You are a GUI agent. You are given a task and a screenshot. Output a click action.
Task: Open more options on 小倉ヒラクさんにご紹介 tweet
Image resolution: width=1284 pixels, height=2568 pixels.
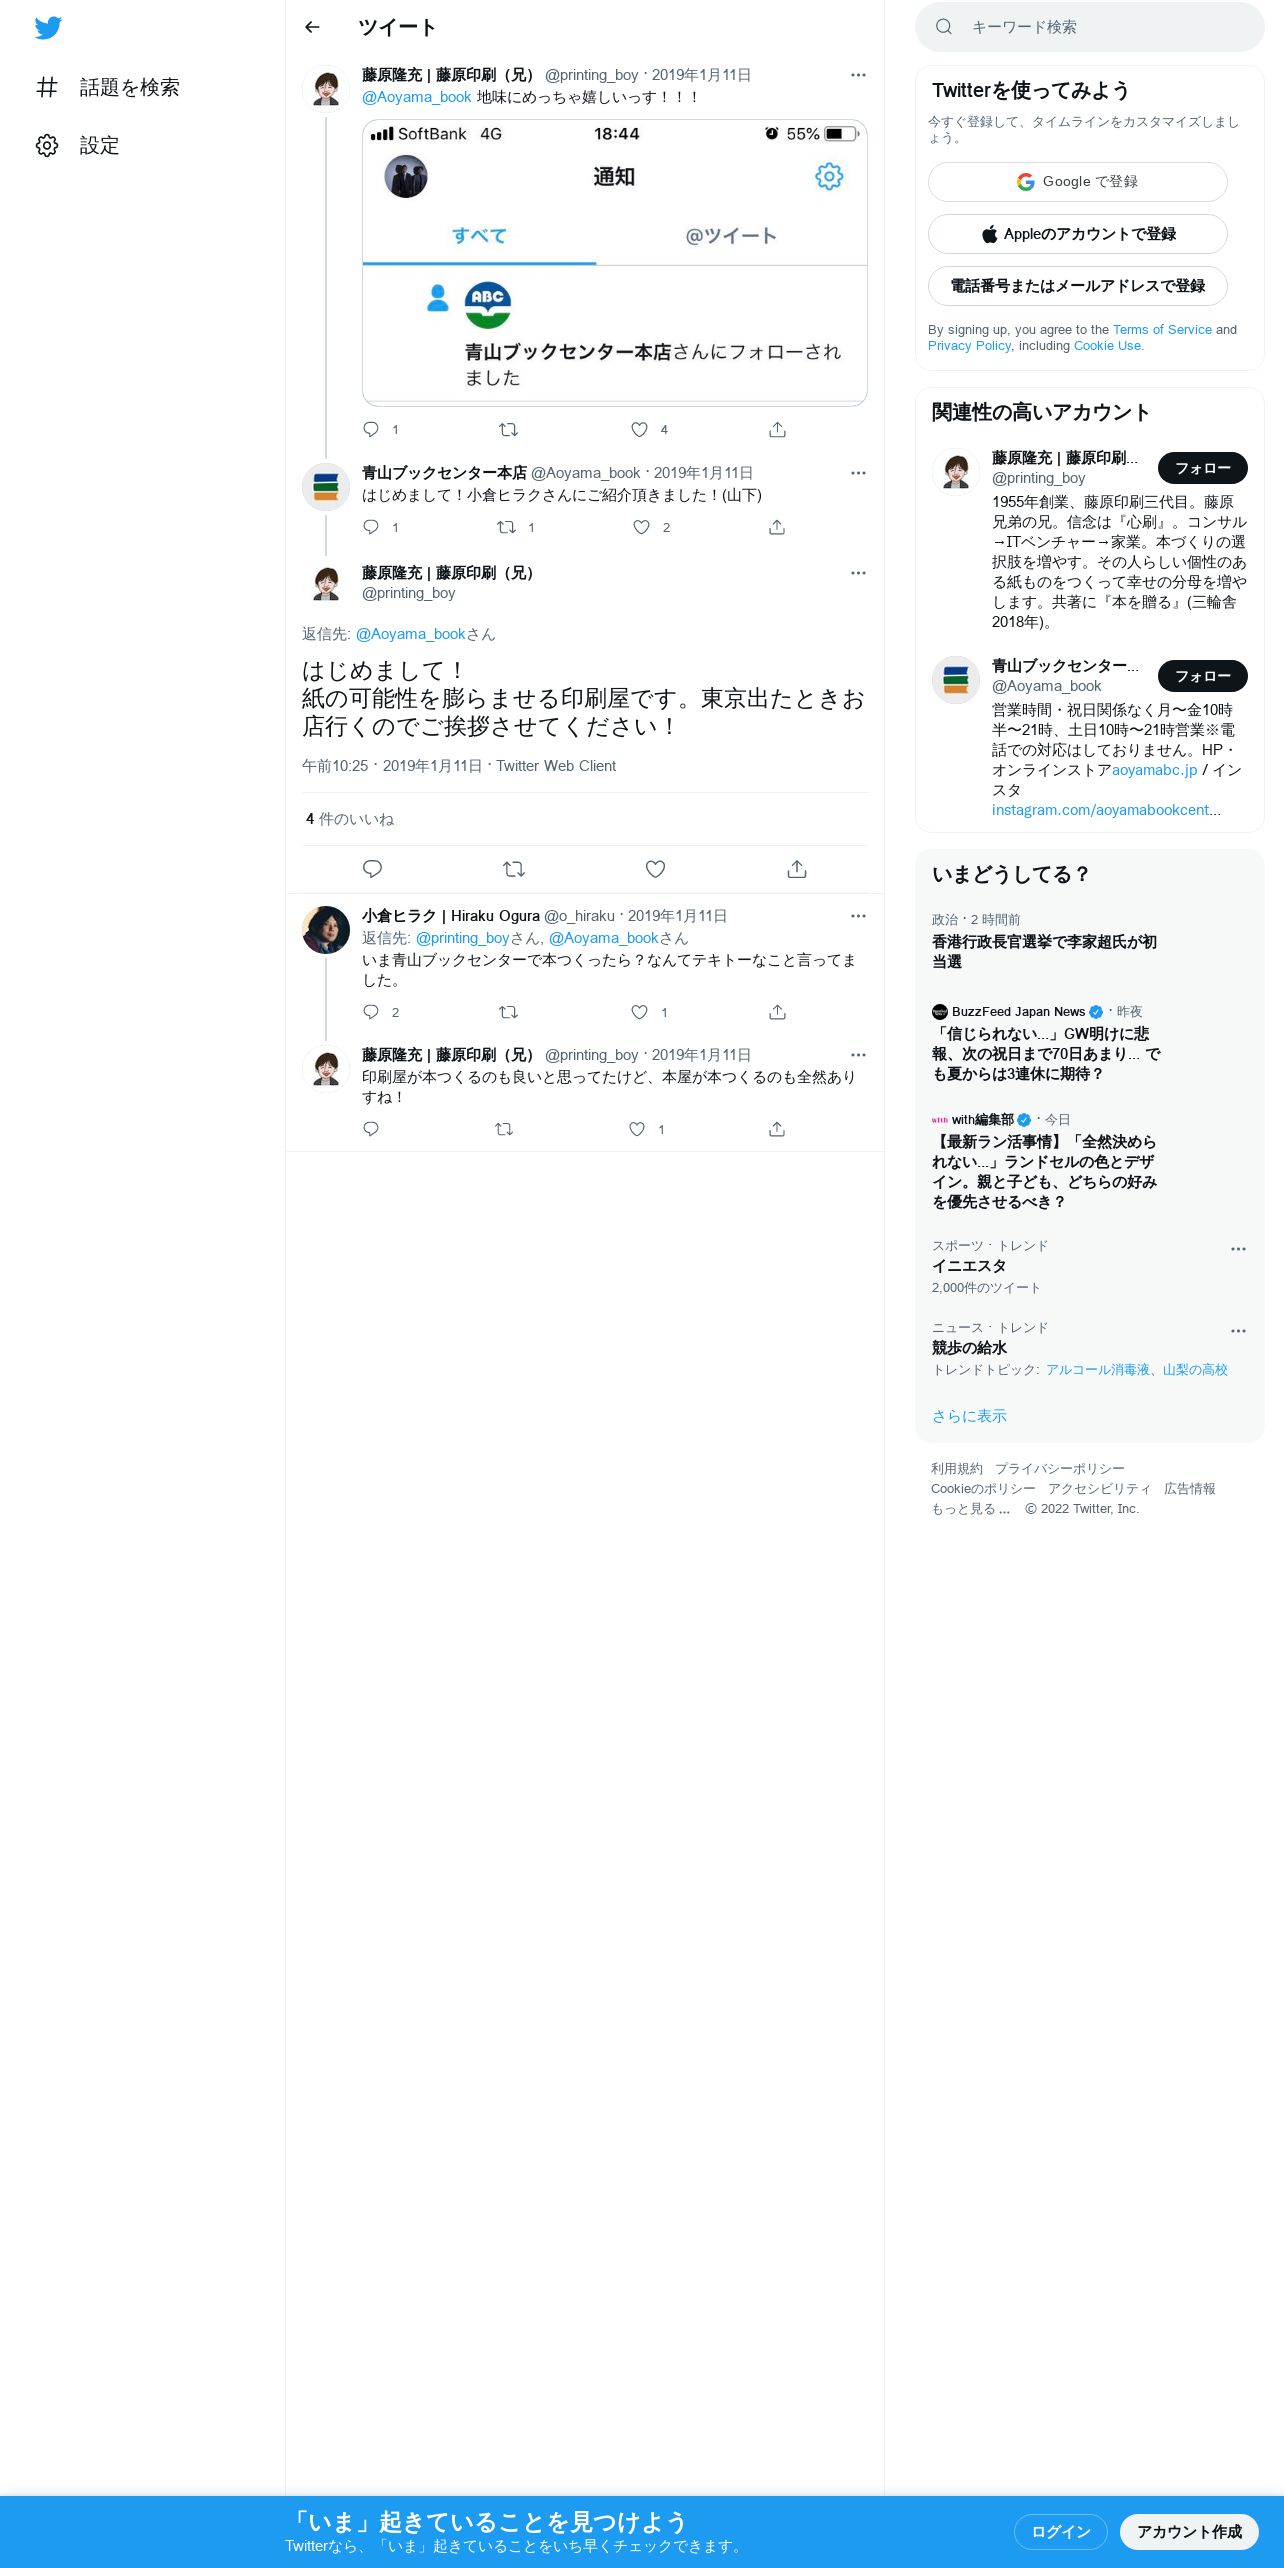click(858, 473)
